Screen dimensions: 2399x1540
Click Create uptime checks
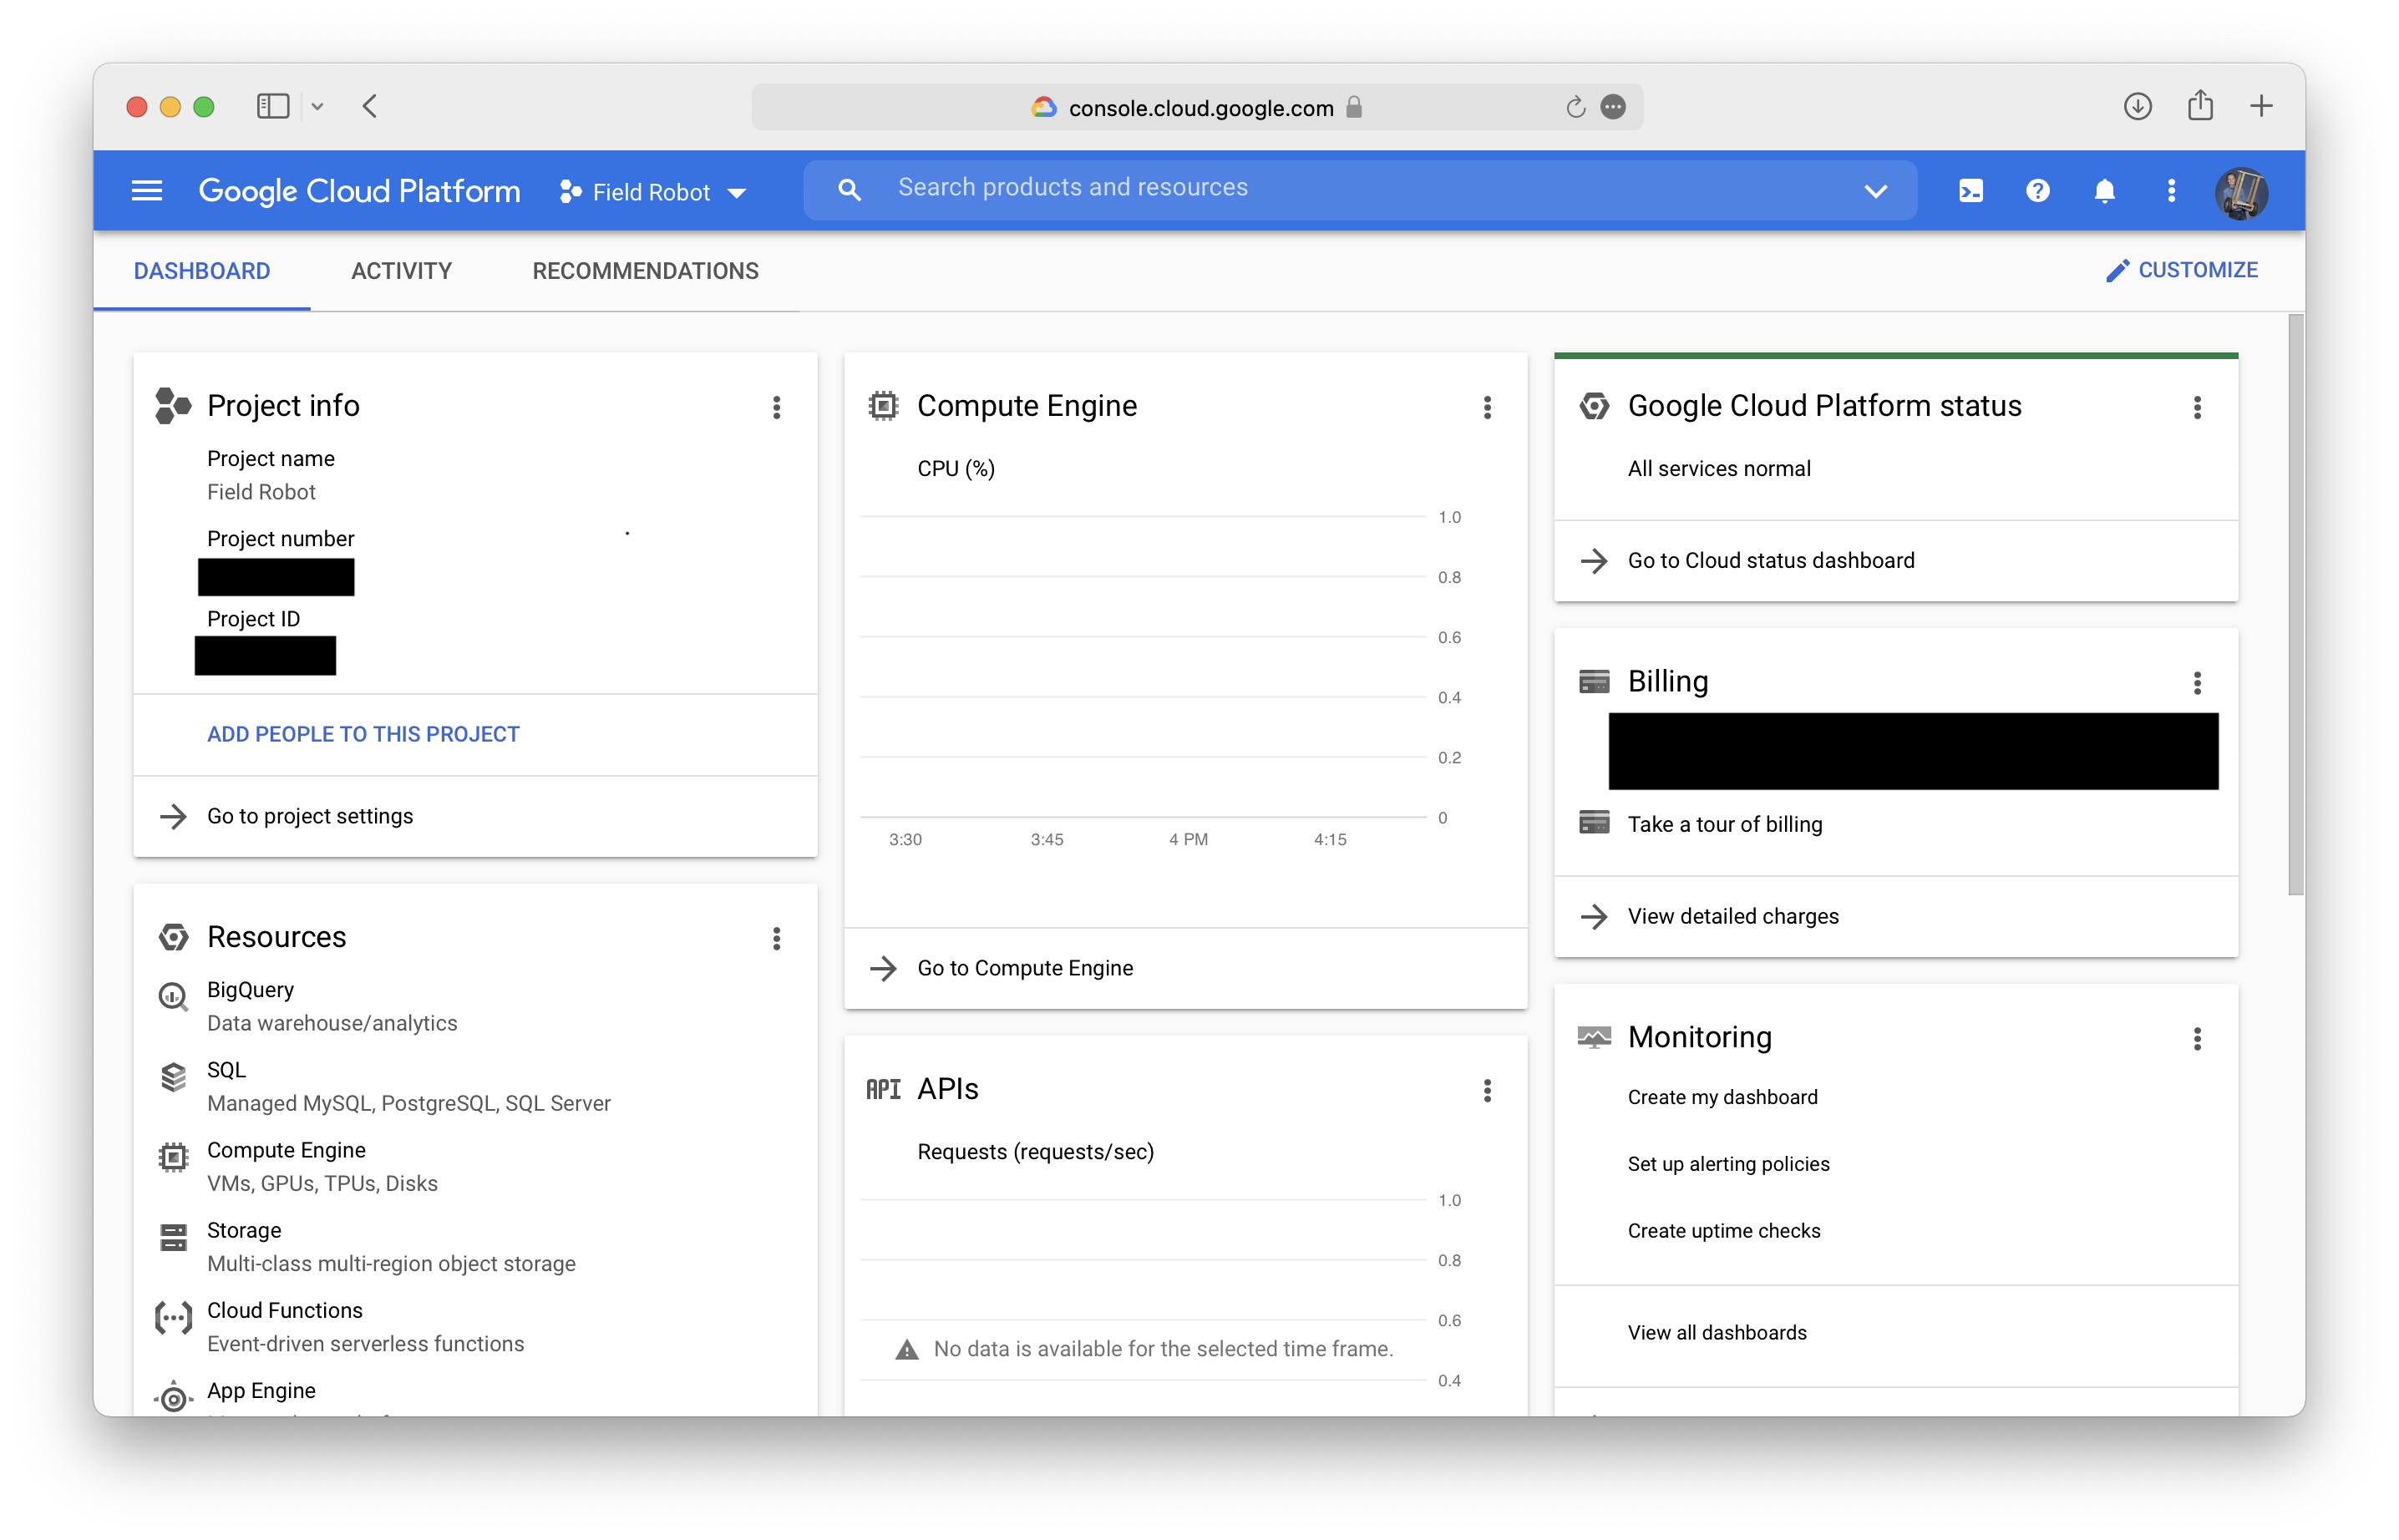coord(1724,1231)
